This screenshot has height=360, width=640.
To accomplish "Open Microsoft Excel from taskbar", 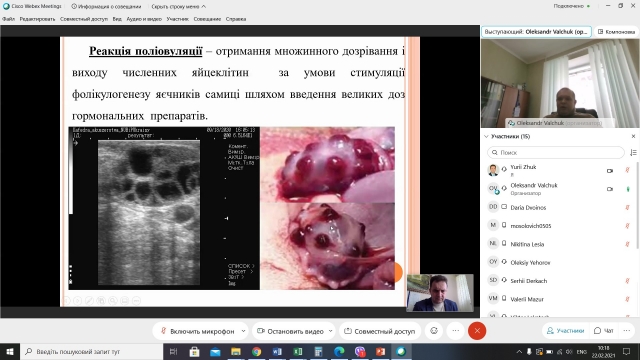I will pyautogui.click(x=298, y=351).
